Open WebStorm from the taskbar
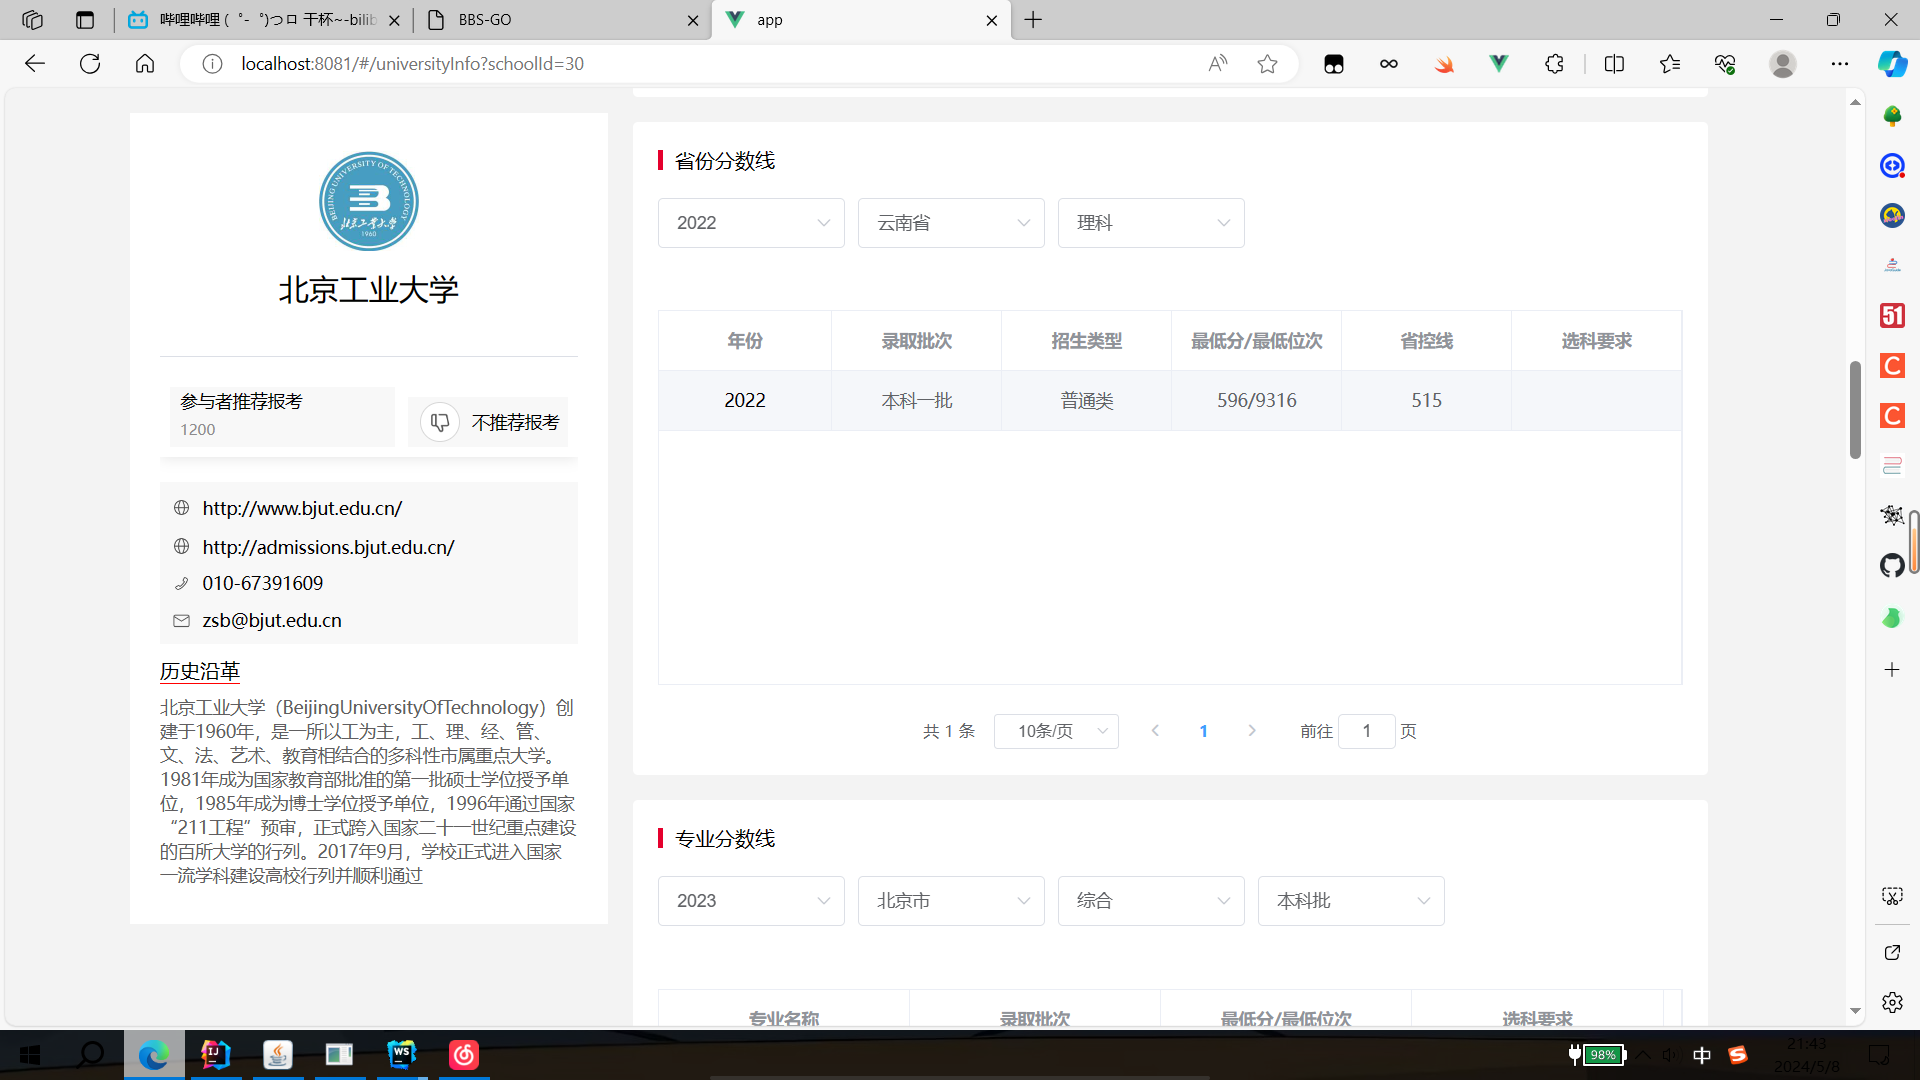Screen dimensions: 1920x1080 (x=401, y=1054)
